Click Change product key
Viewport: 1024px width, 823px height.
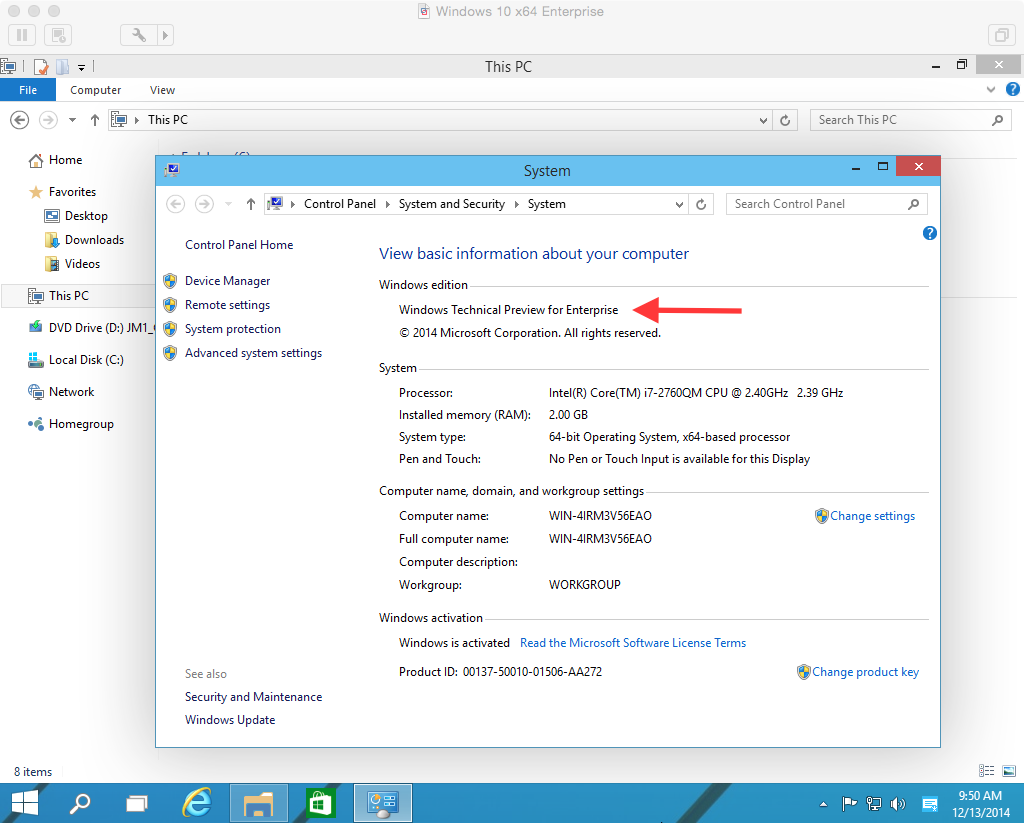pyautogui.click(x=865, y=672)
